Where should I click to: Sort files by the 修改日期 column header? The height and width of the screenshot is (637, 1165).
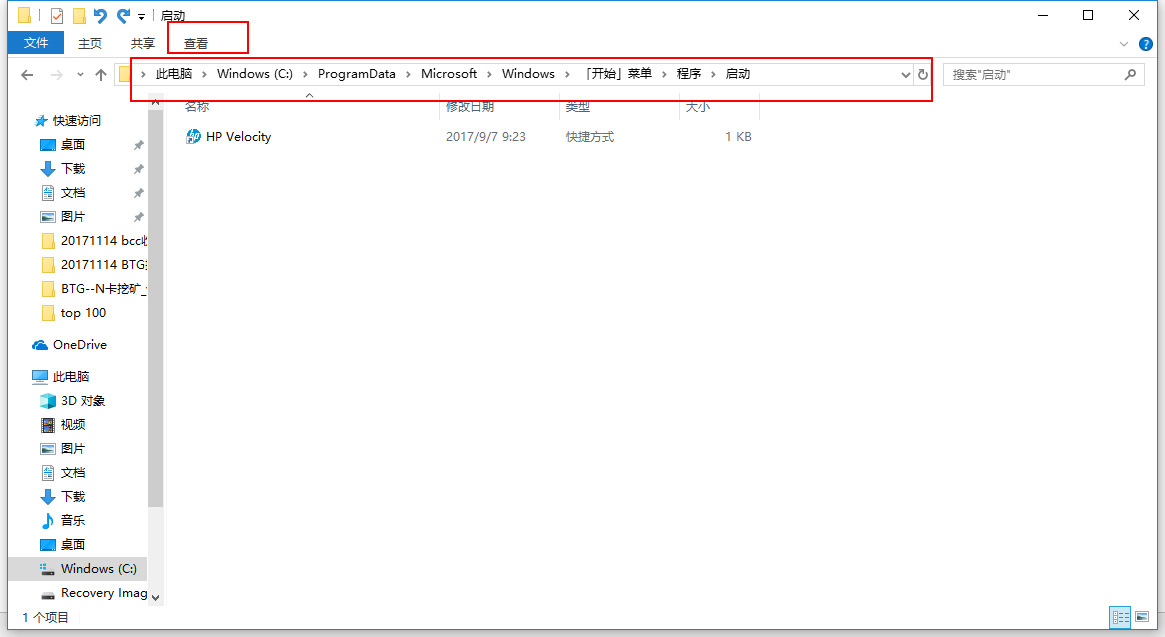[x=470, y=106]
